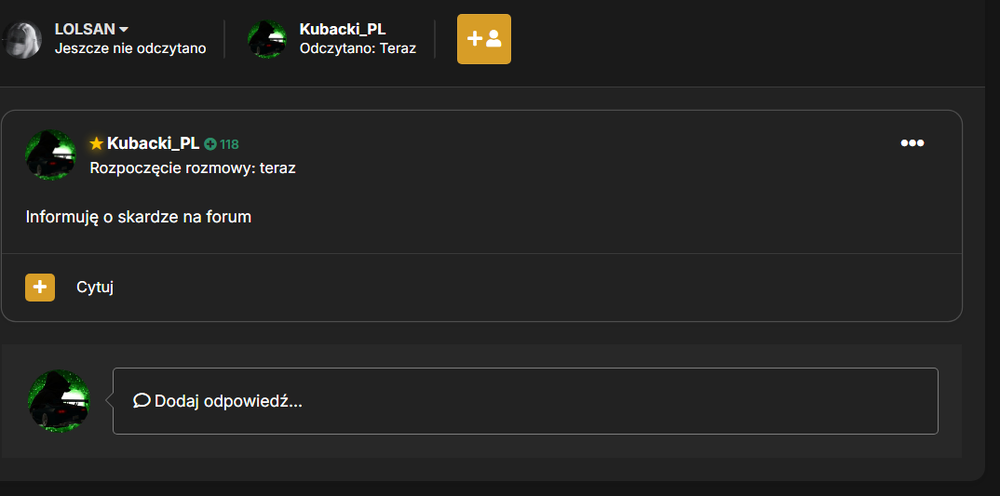This screenshot has height=496, width=1000.
Task: Open the three-dots post options menu
Action: [912, 143]
